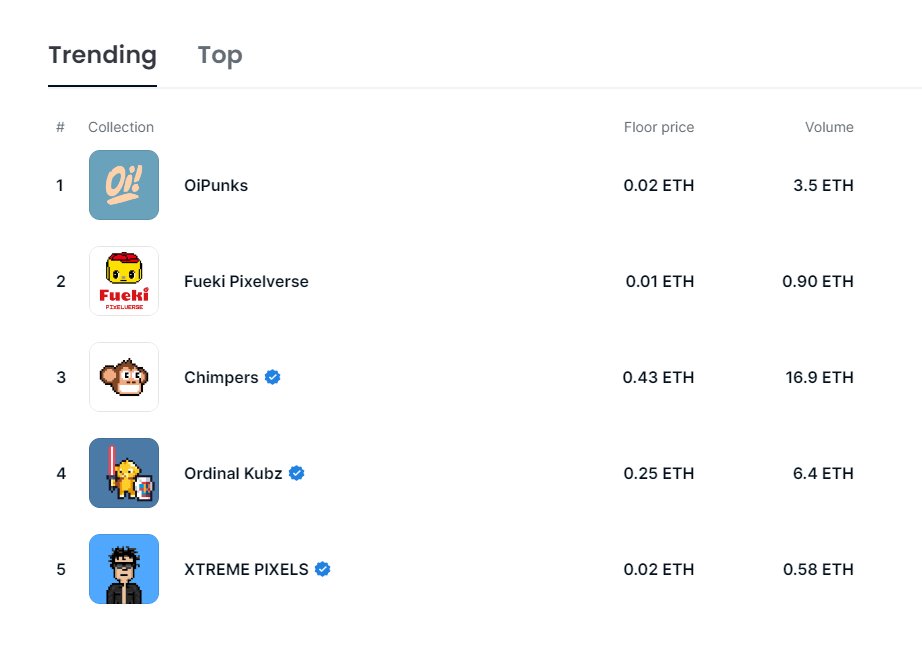Click the Chimpers verified badge
922x659 pixels.
[x=272, y=377]
